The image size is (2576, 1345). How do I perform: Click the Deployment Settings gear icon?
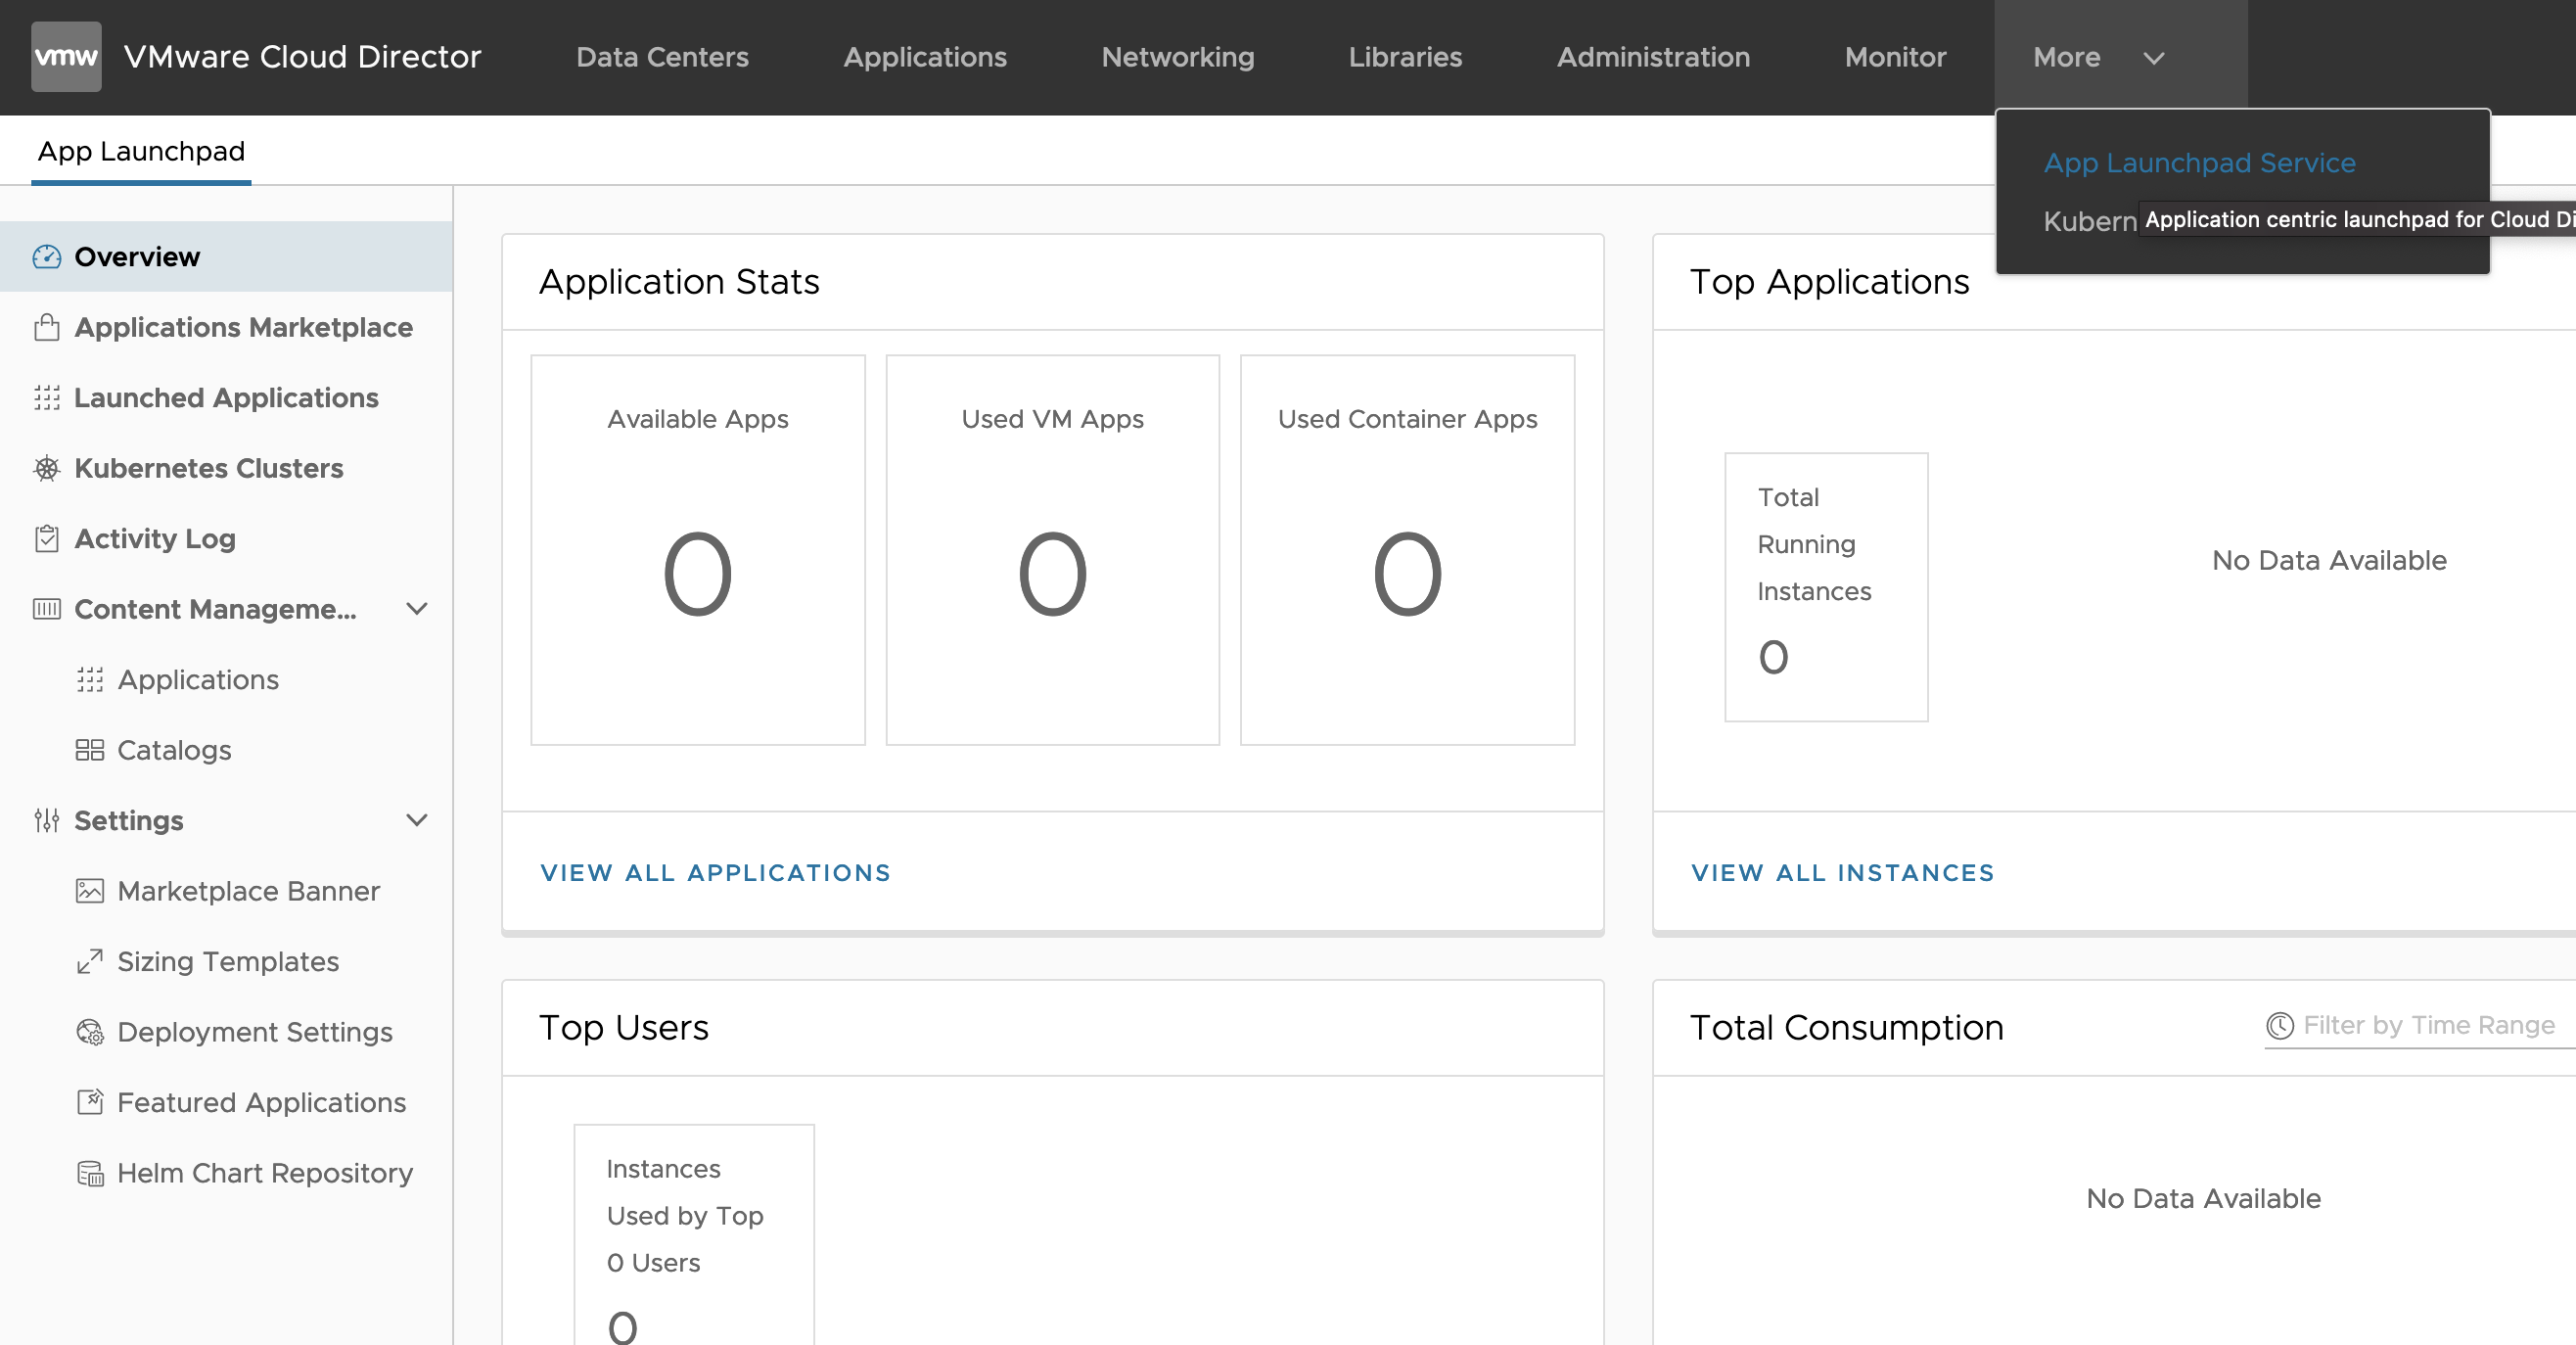pyautogui.click(x=89, y=1032)
